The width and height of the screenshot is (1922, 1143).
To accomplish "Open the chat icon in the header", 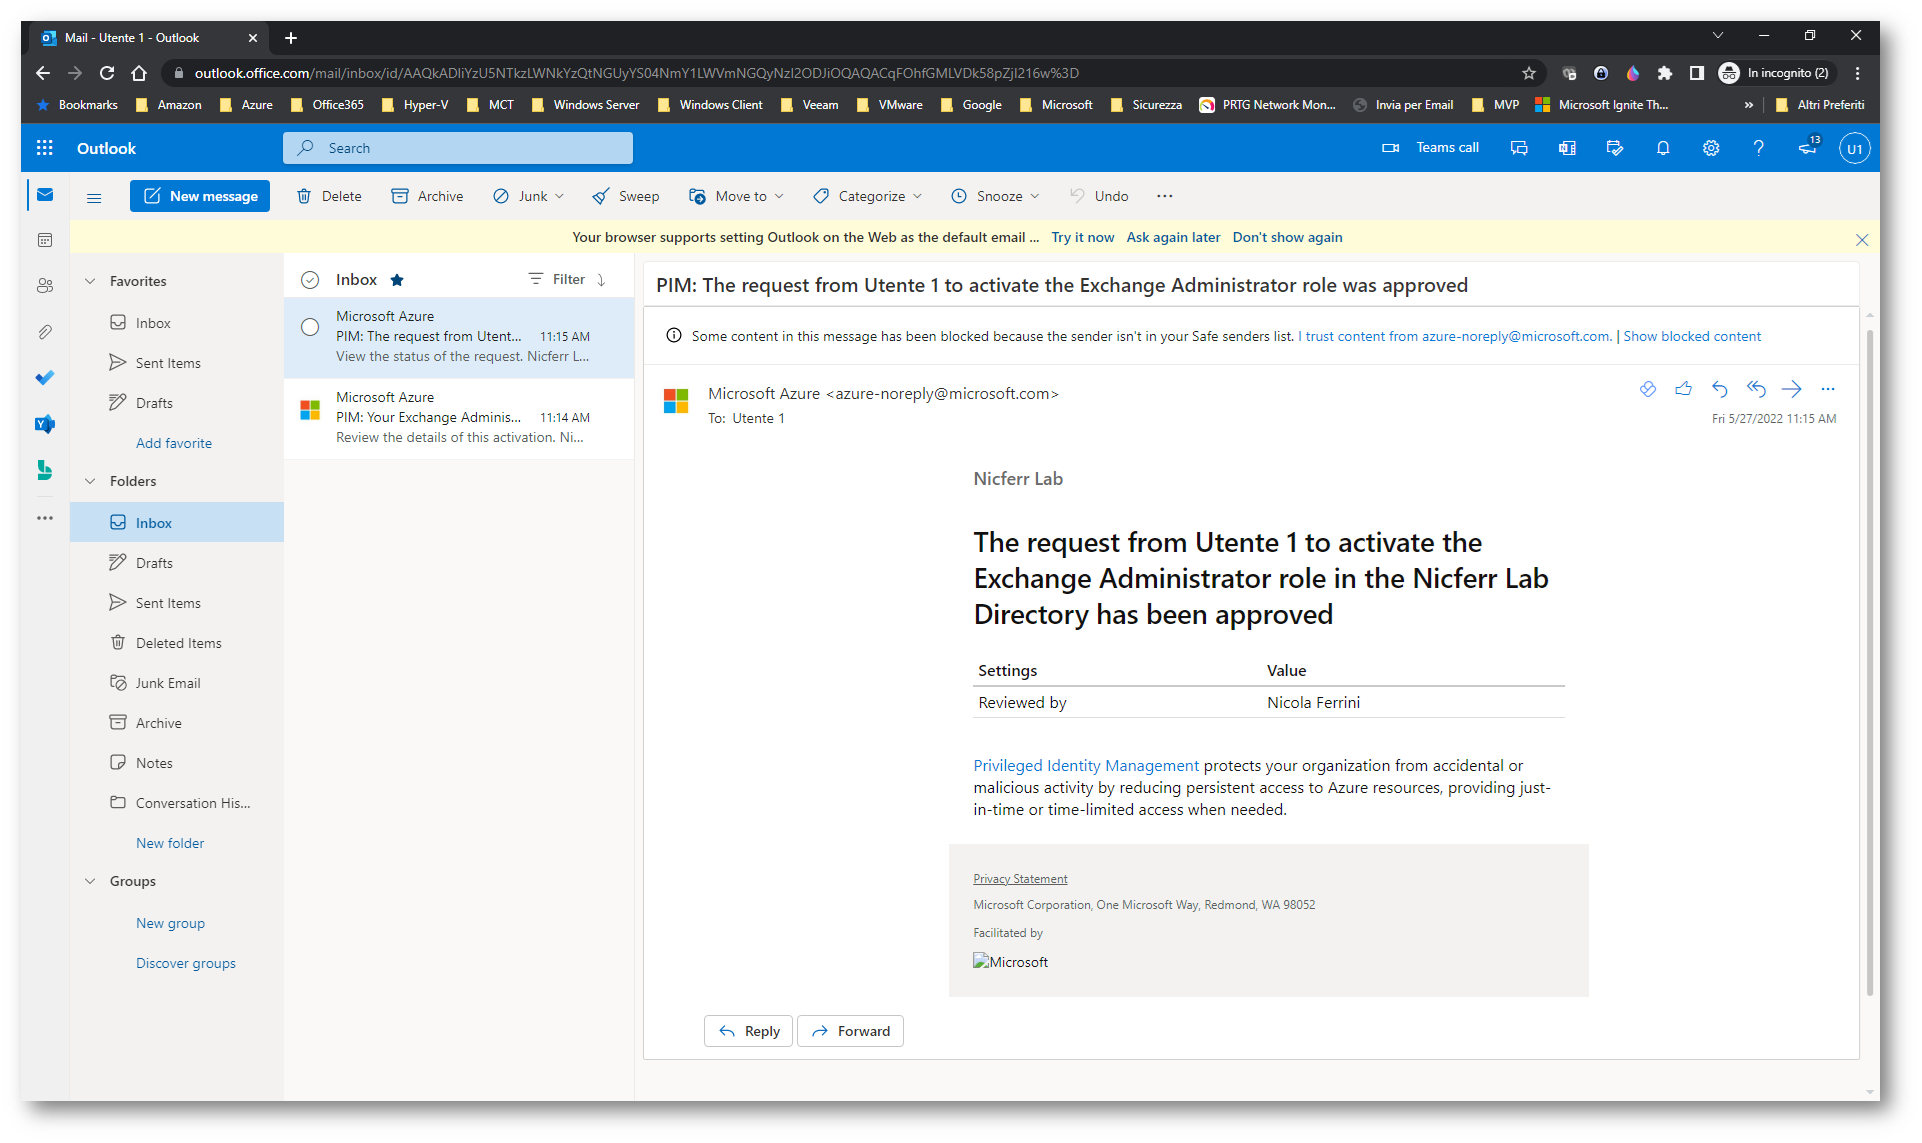I will (x=1519, y=148).
